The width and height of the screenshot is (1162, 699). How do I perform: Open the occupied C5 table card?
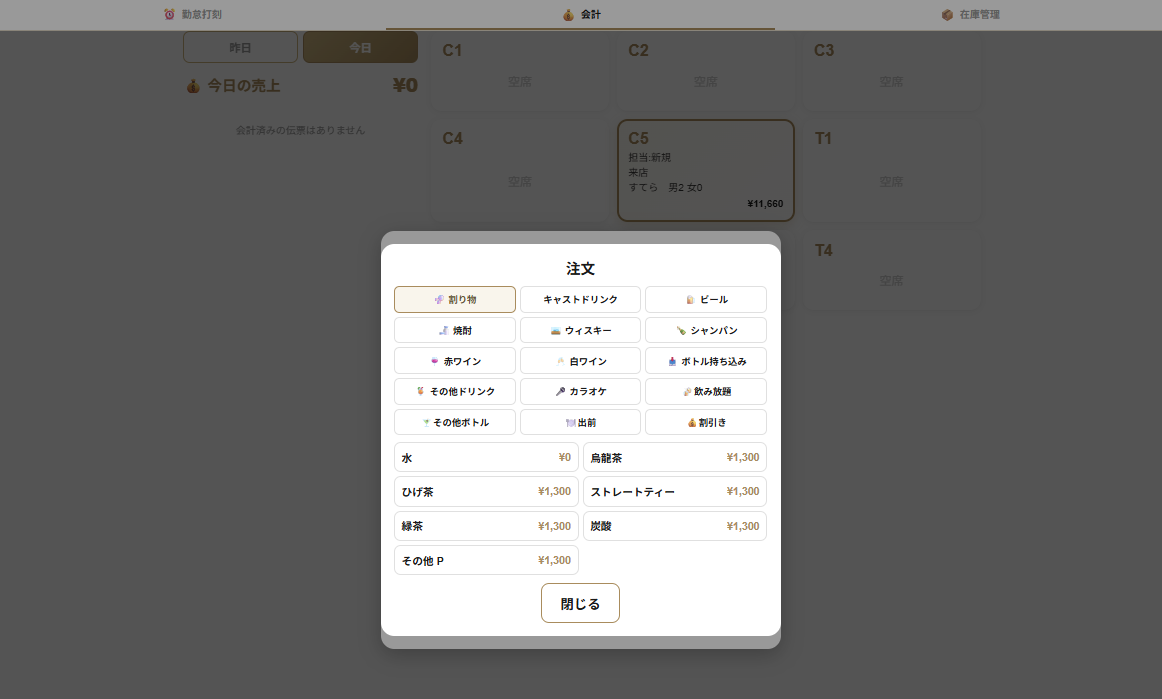coord(706,170)
